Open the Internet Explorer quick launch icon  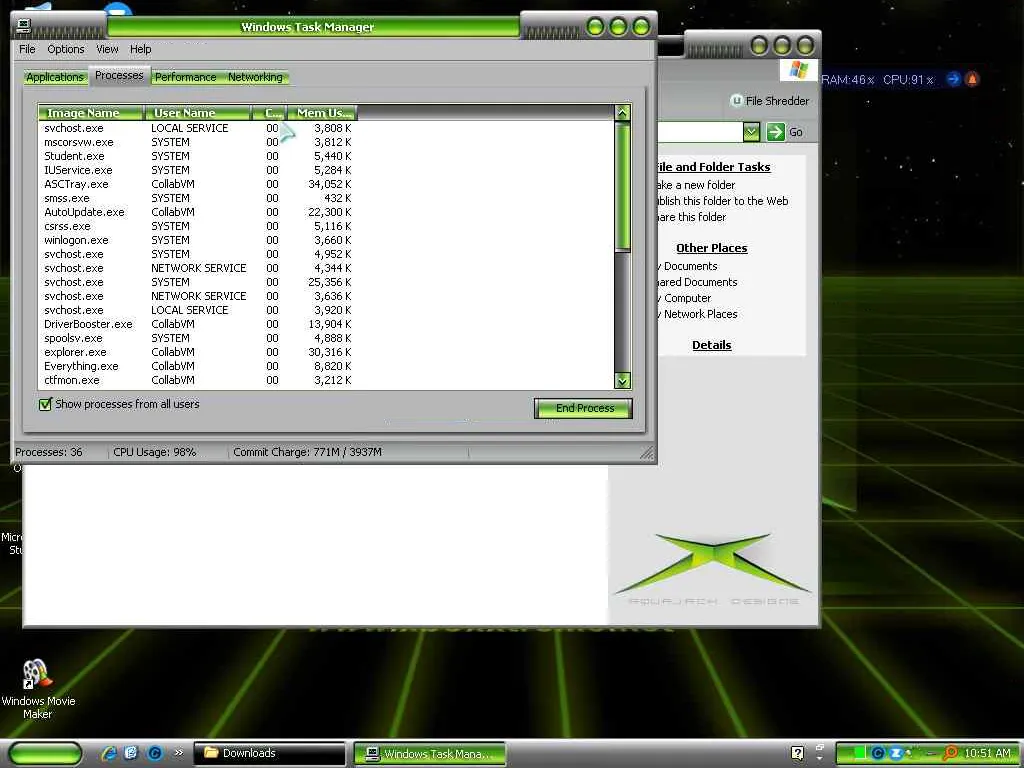point(109,753)
